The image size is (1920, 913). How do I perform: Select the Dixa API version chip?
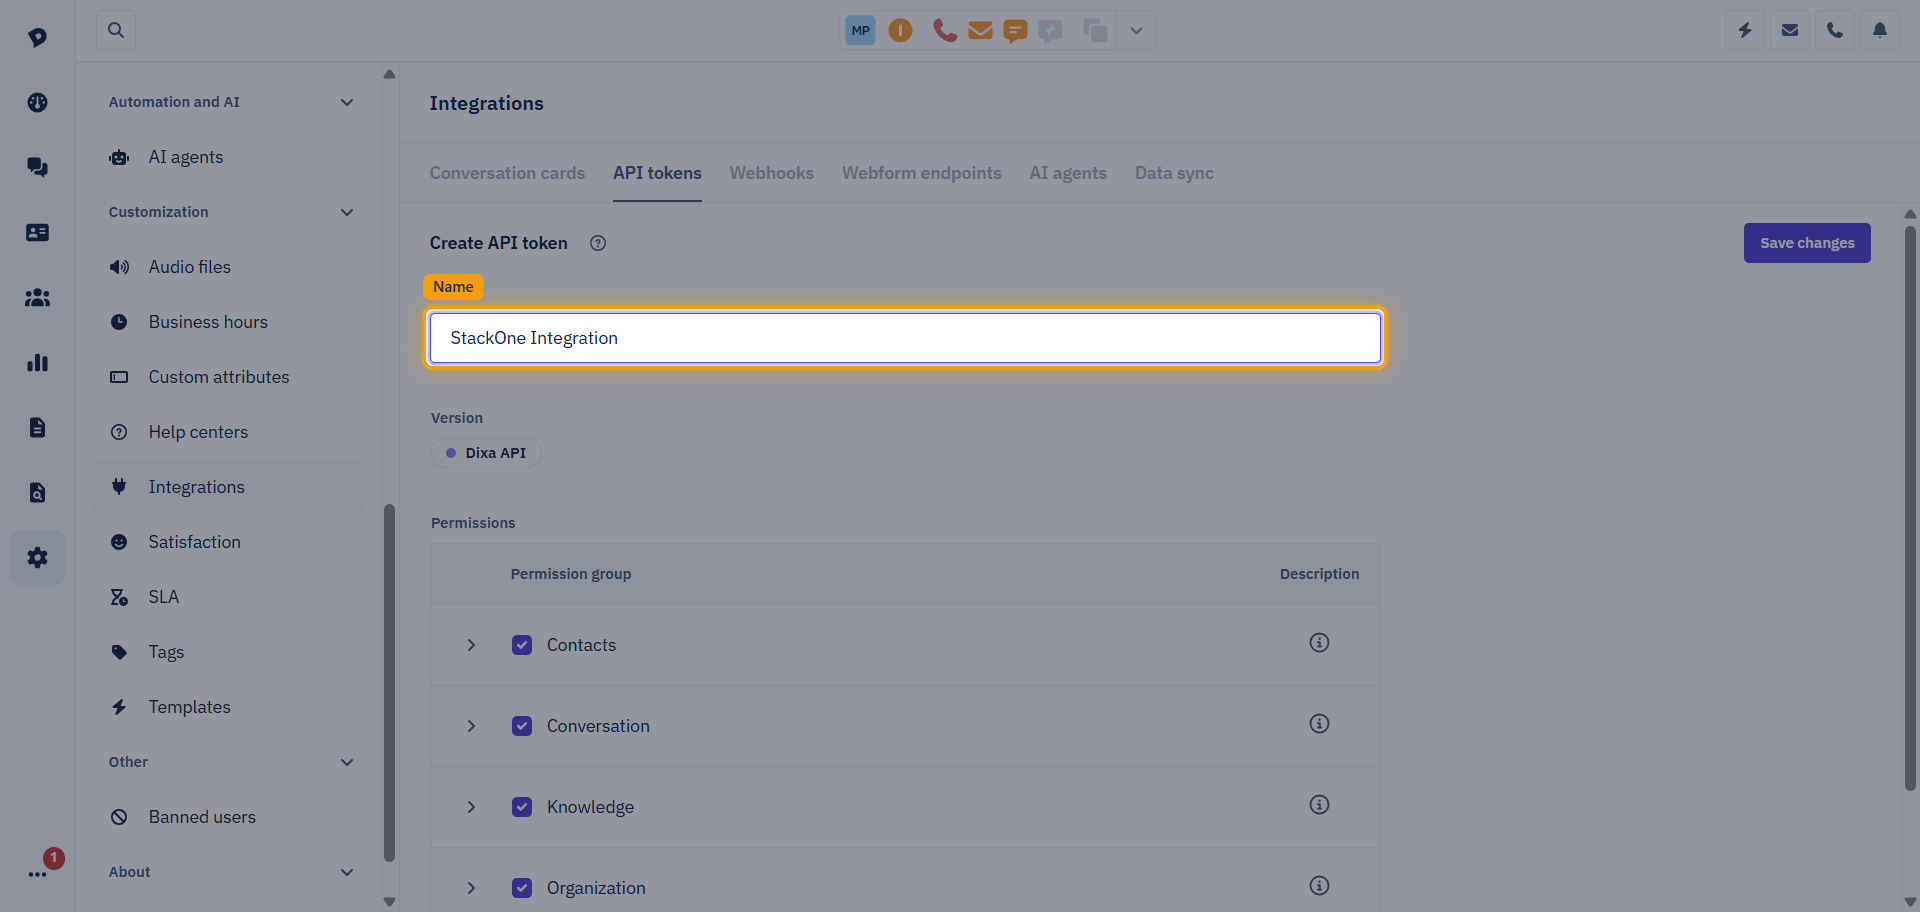486,453
